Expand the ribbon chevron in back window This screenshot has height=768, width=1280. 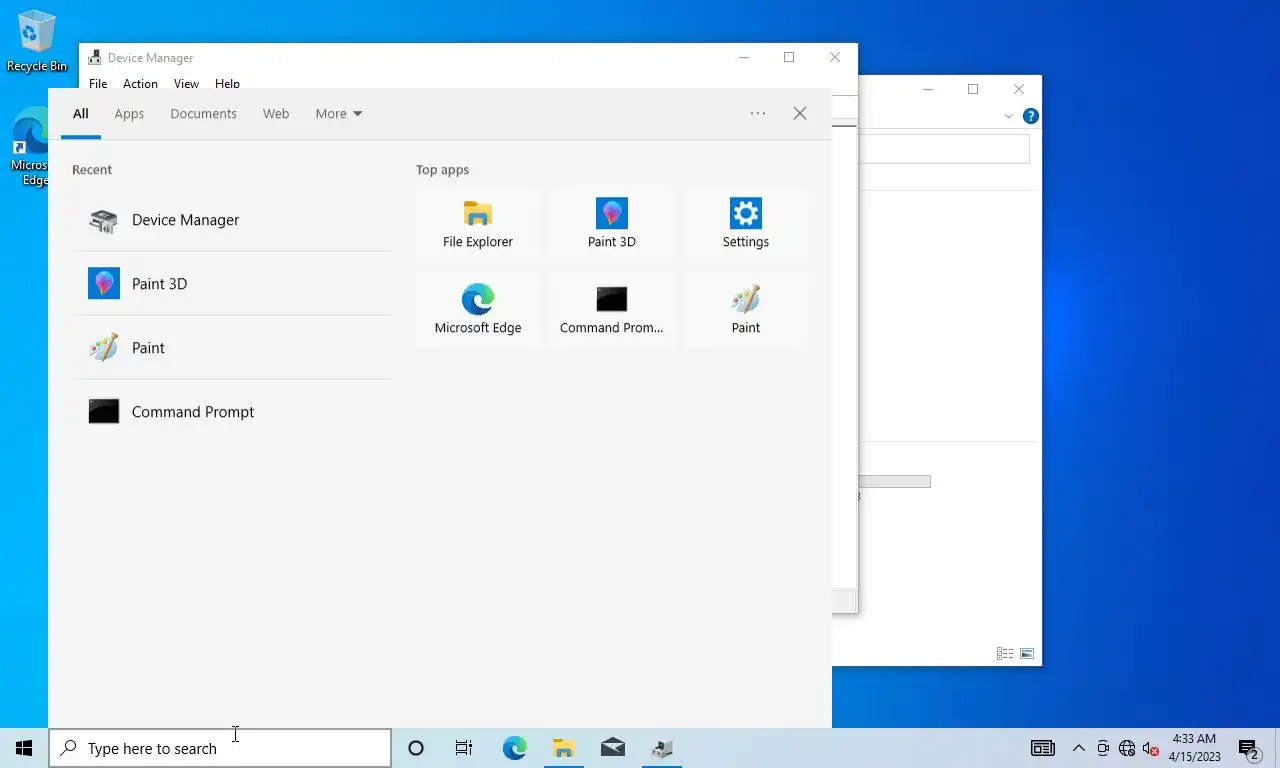tap(1009, 116)
